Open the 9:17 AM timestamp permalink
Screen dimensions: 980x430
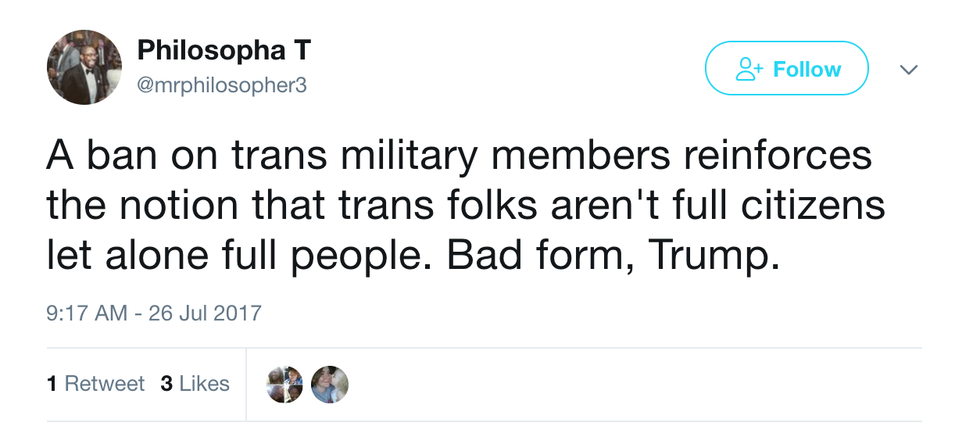[x=85, y=313]
